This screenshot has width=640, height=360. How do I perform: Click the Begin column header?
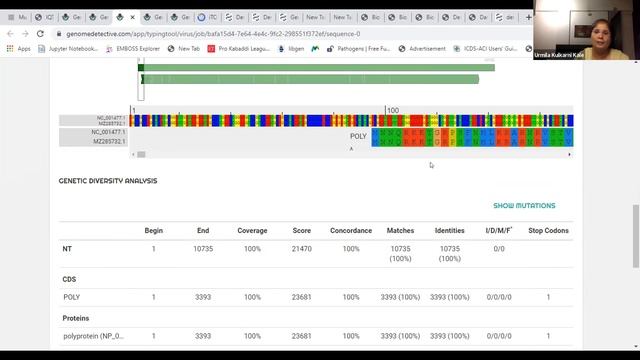tap(153, 231)
